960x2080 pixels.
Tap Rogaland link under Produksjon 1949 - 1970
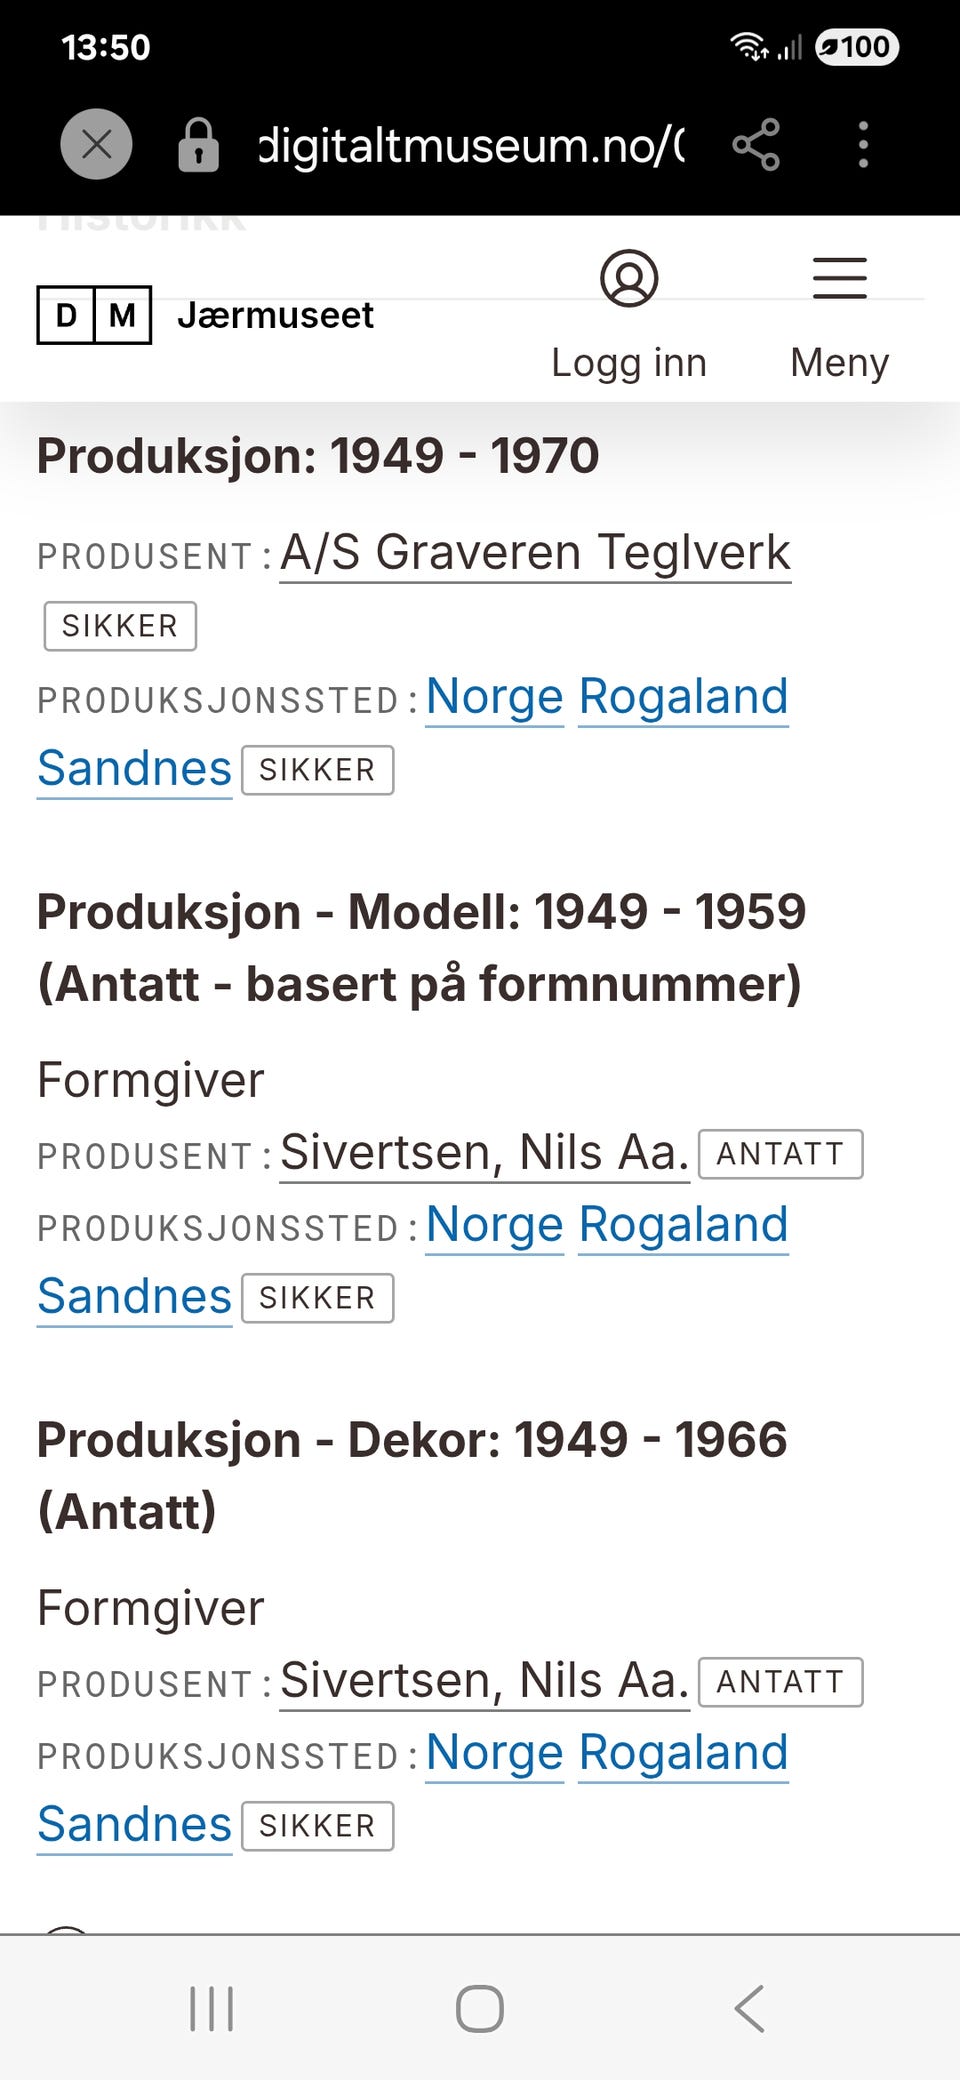(683, 697)
